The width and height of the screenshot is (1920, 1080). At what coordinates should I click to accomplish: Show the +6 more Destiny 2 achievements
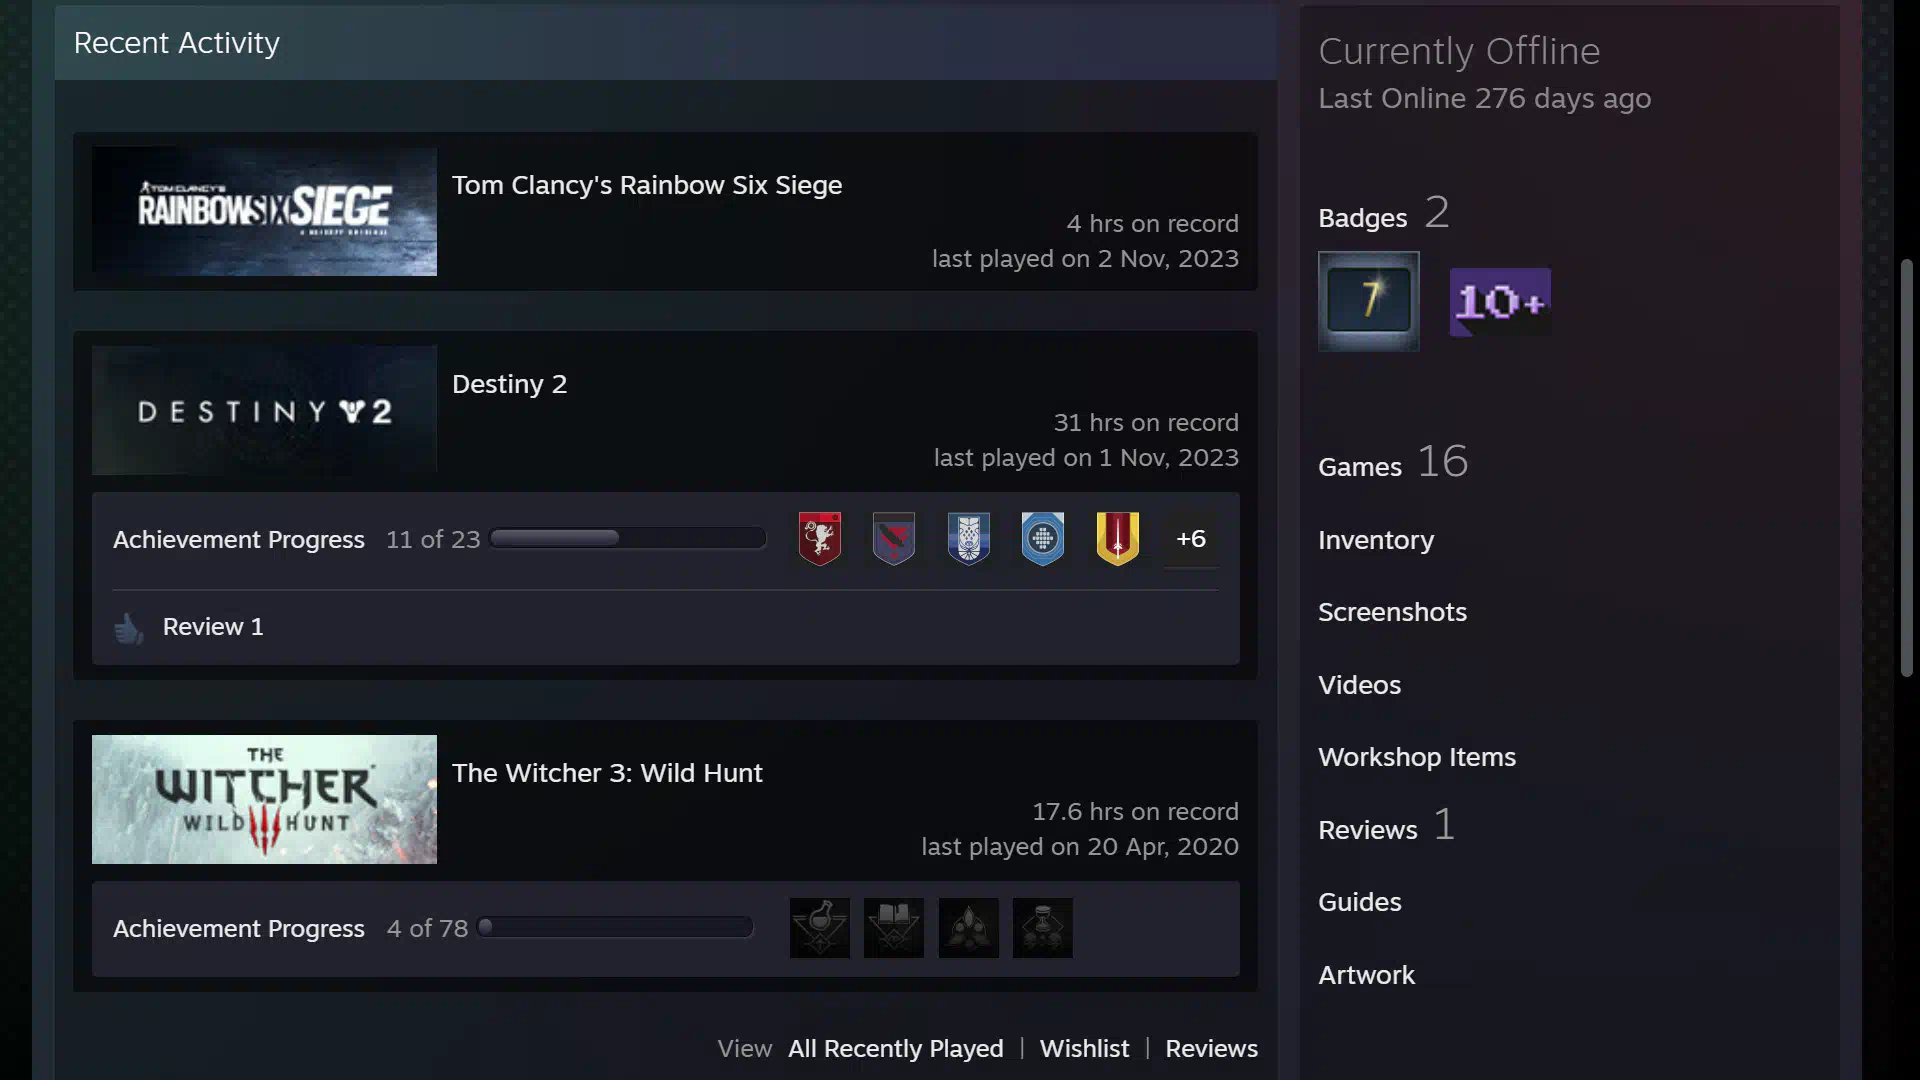point(1191,539)
